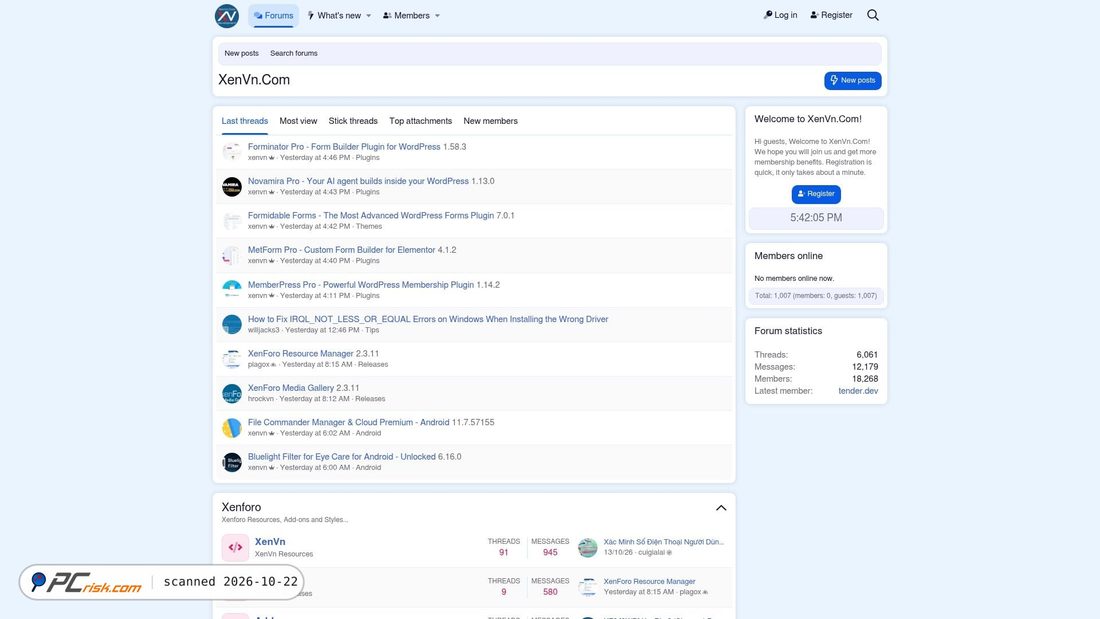Open cuiglalai user profile link
This screenshot has width=1100, height=619.
point(651,552)
